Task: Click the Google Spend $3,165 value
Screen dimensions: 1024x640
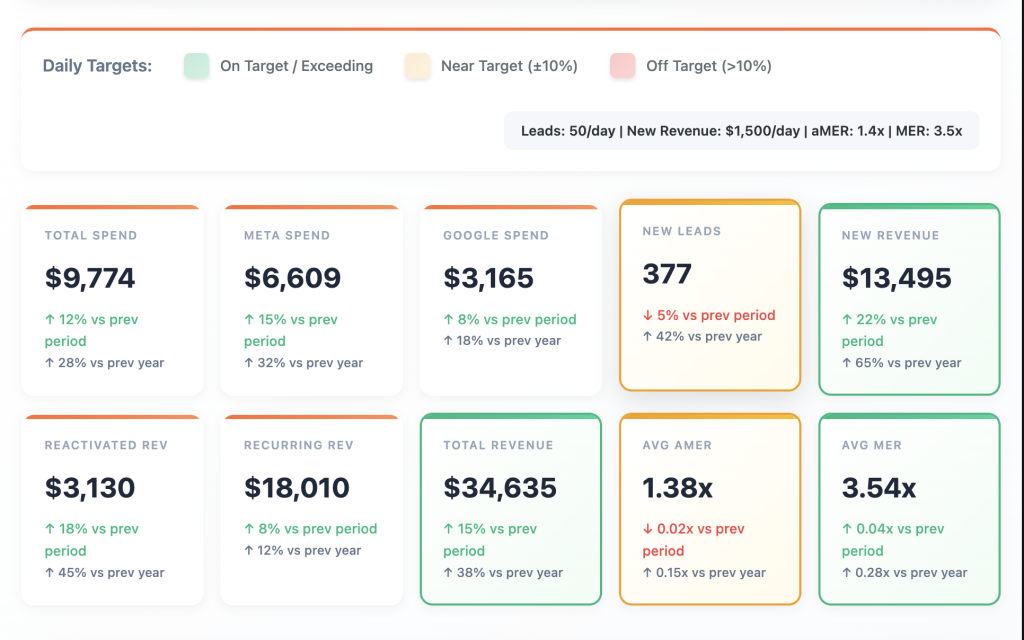Action: [489, 278]
